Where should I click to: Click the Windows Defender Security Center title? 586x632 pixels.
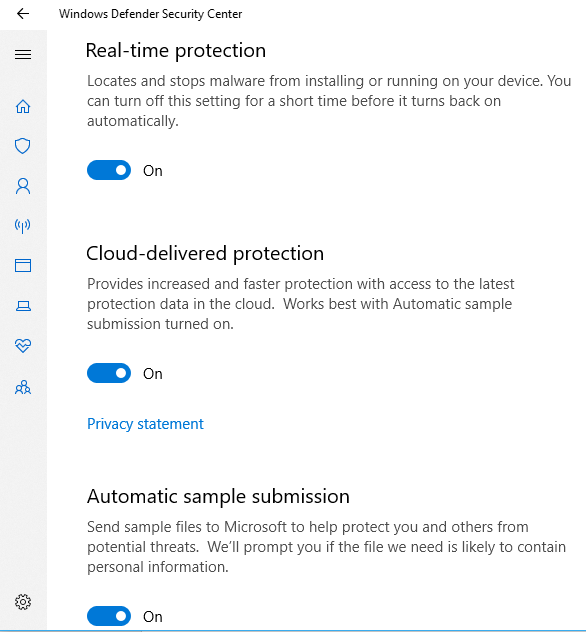pos(150,14)
